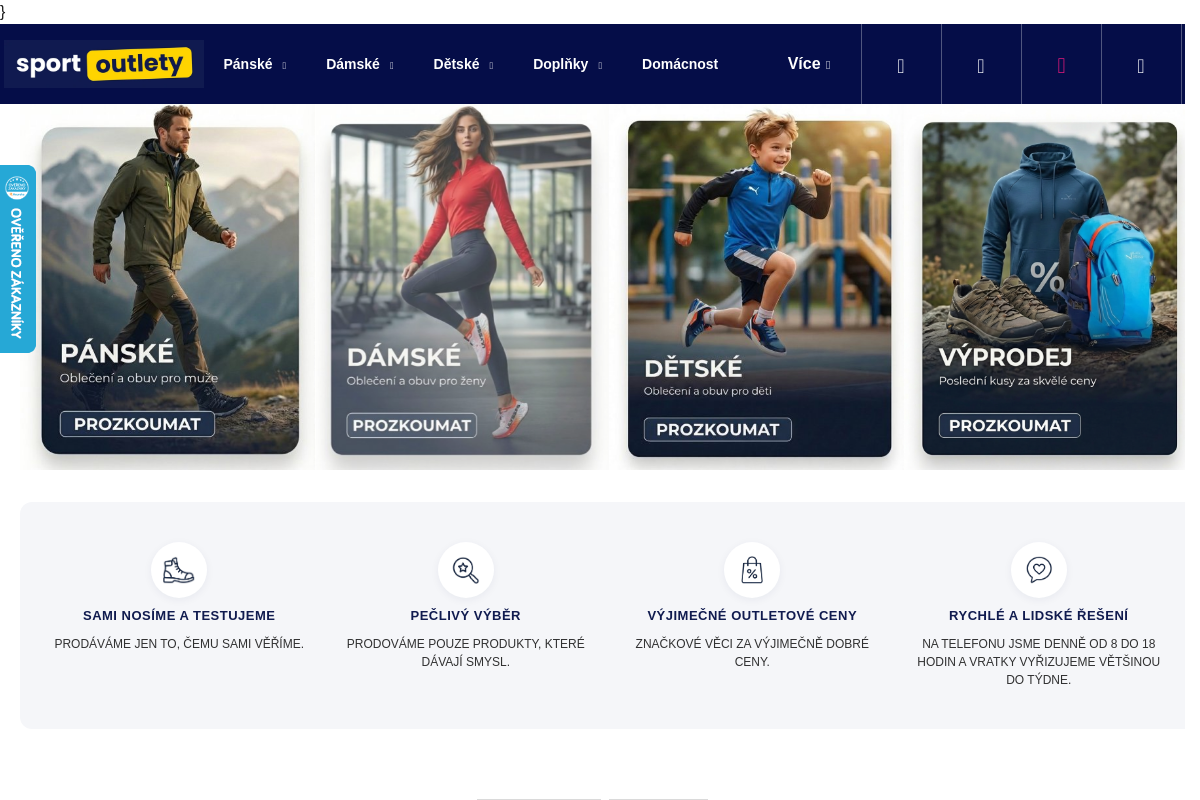This screenshot has height=800, width=1200.
Task: Click PROZKOUMAT on the Dámské card
Action: coord(412,425)
